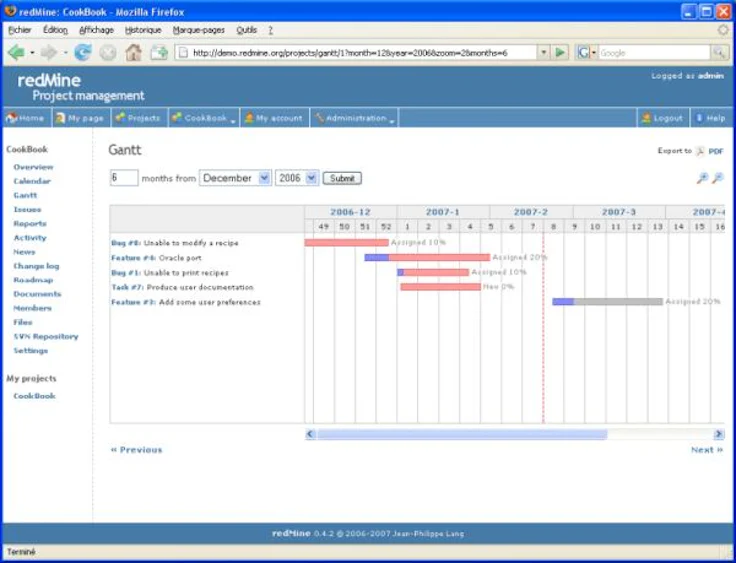Open the Affichage menu
This screenshot has height=563, width=736.
96,30
